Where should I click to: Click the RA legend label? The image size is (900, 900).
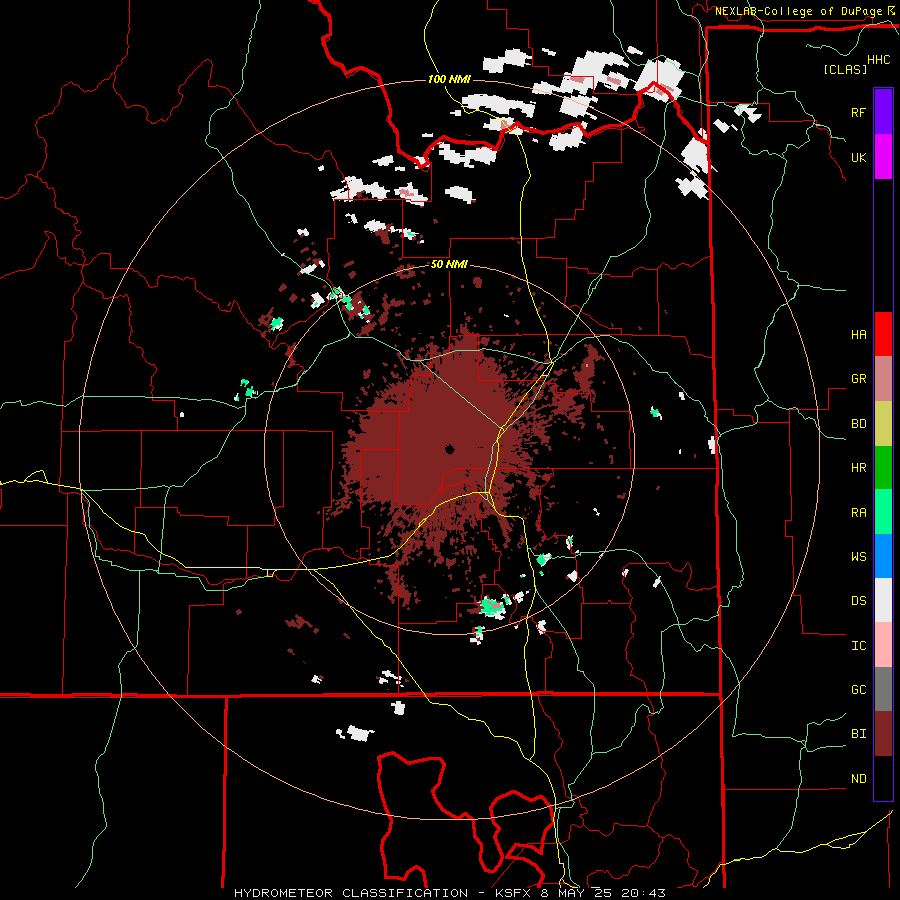(x=858, y=512)
